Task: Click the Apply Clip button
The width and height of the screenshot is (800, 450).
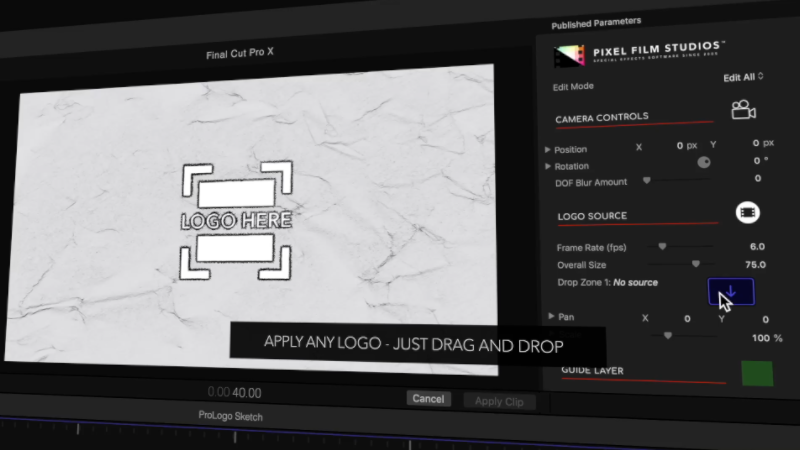Action: point(499,402)
